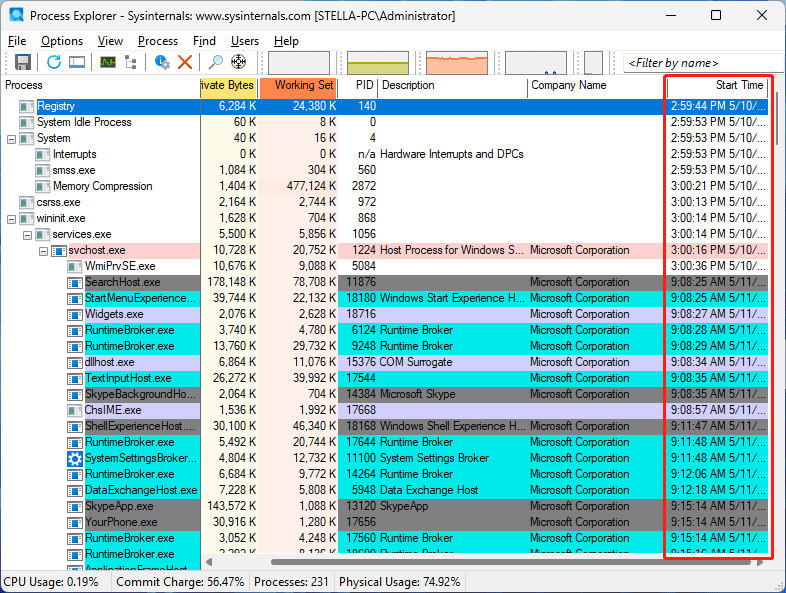Click the orange physical memory mini graph

click(x=457, y=63)
